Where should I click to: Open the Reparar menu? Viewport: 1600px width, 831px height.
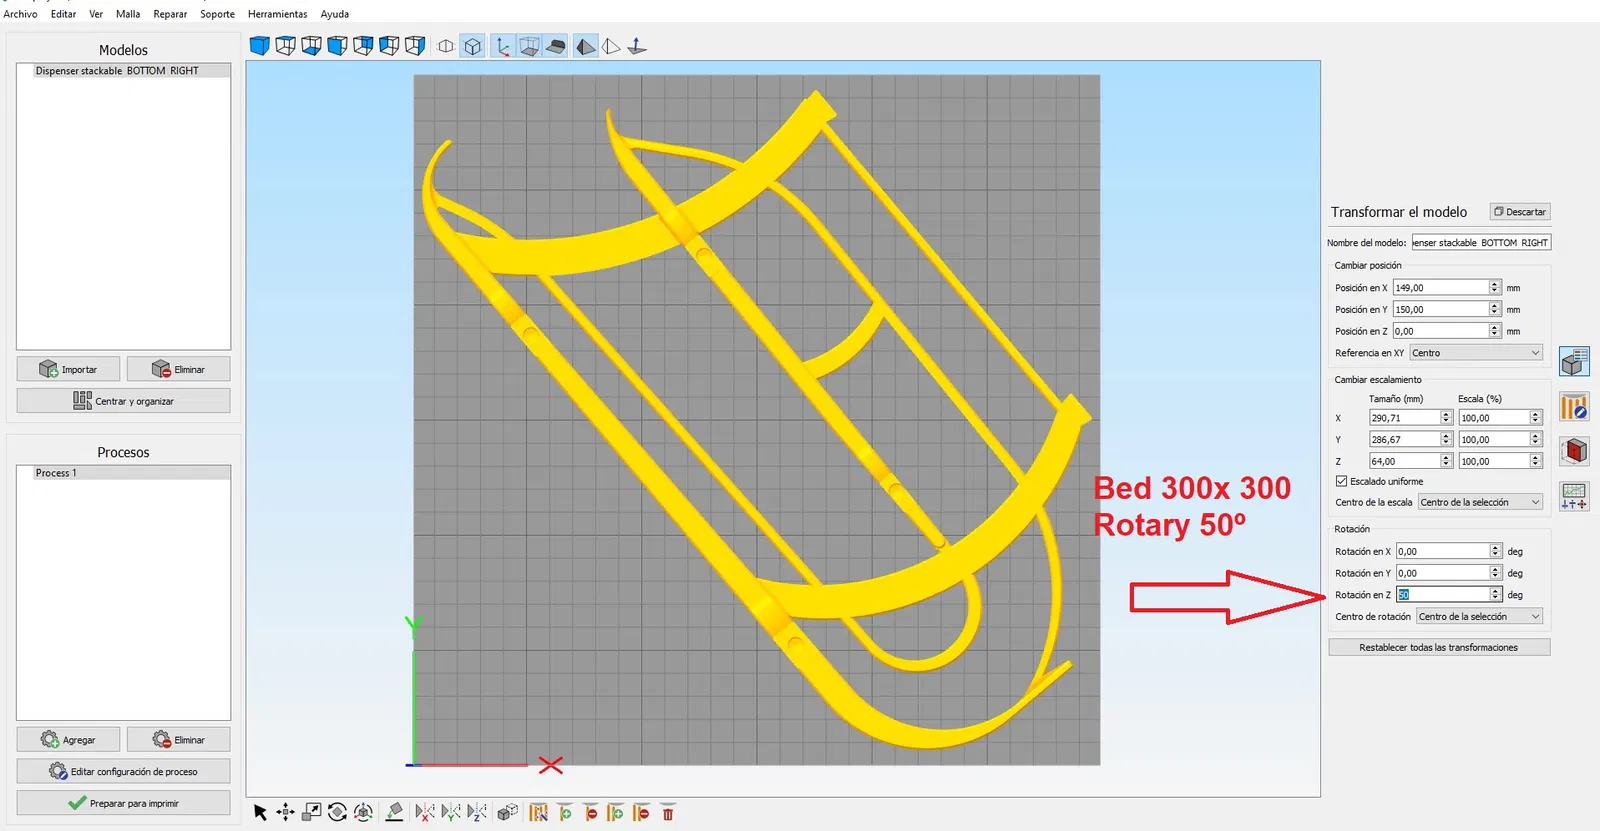click(170, 14)
